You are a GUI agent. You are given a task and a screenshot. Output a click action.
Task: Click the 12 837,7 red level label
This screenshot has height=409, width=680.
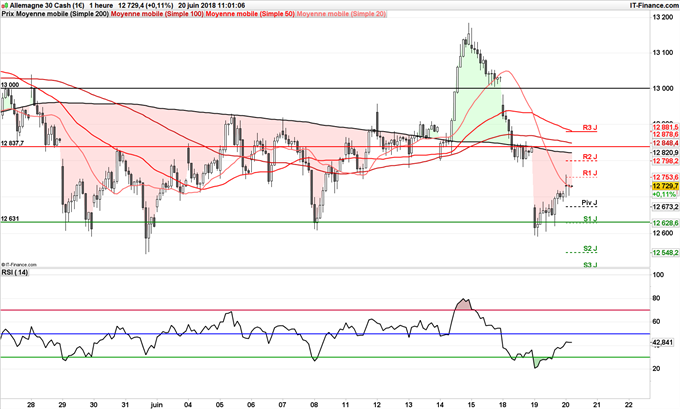point(13,143)
